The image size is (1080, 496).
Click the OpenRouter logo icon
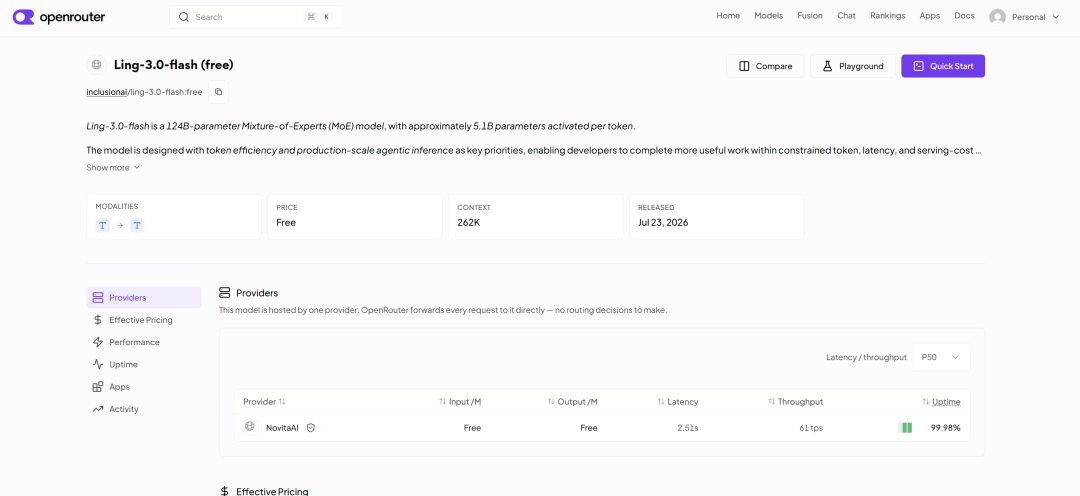[x=23, y=17]
